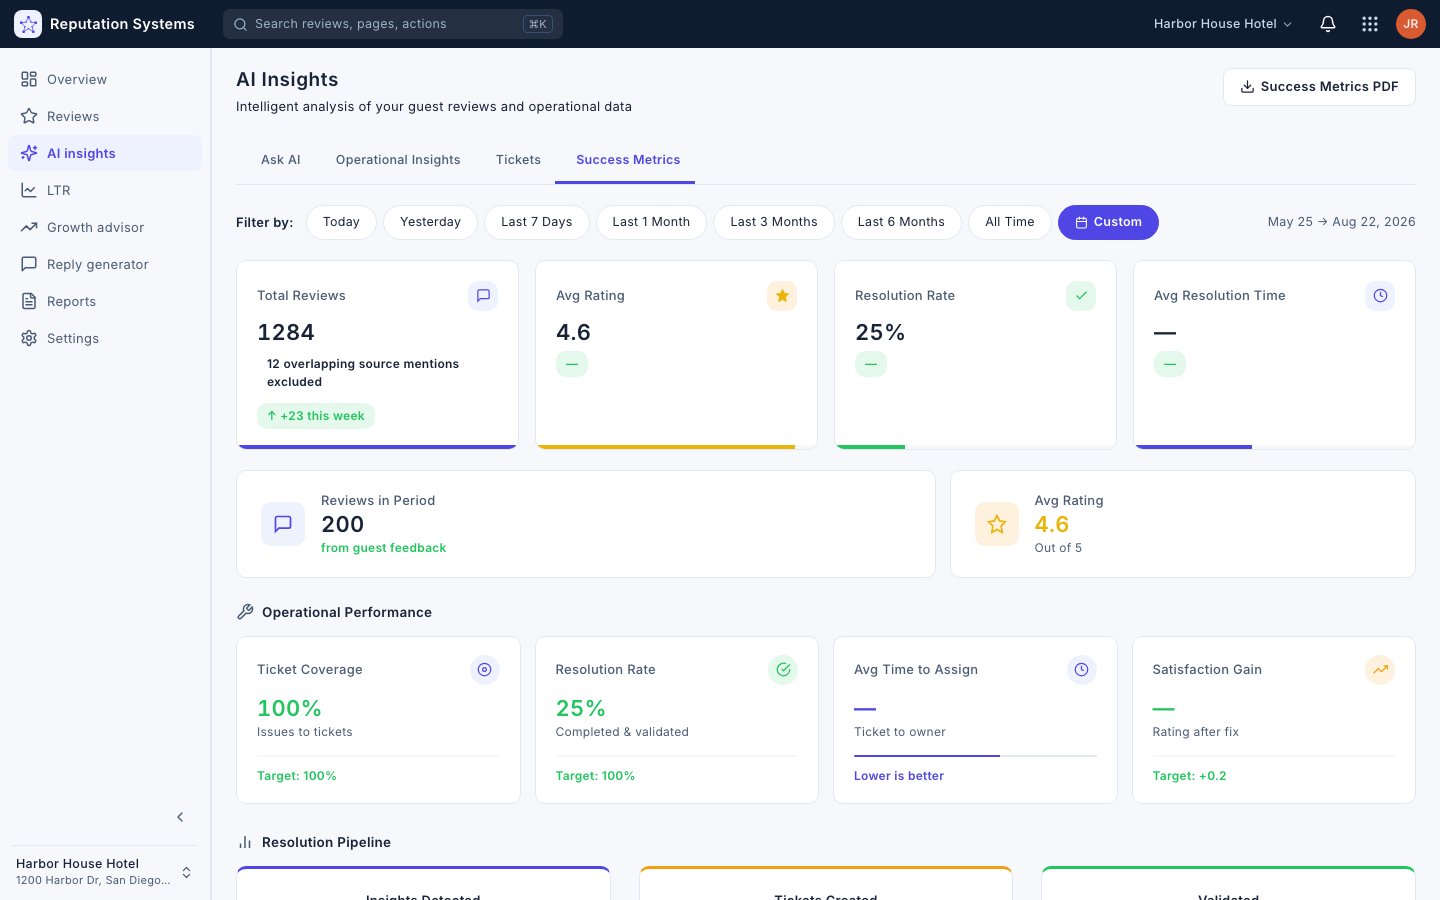Click the May 25 → Aug 22, 2026 date range
Screen dimensions: 1440x900
coord(1341,222)
